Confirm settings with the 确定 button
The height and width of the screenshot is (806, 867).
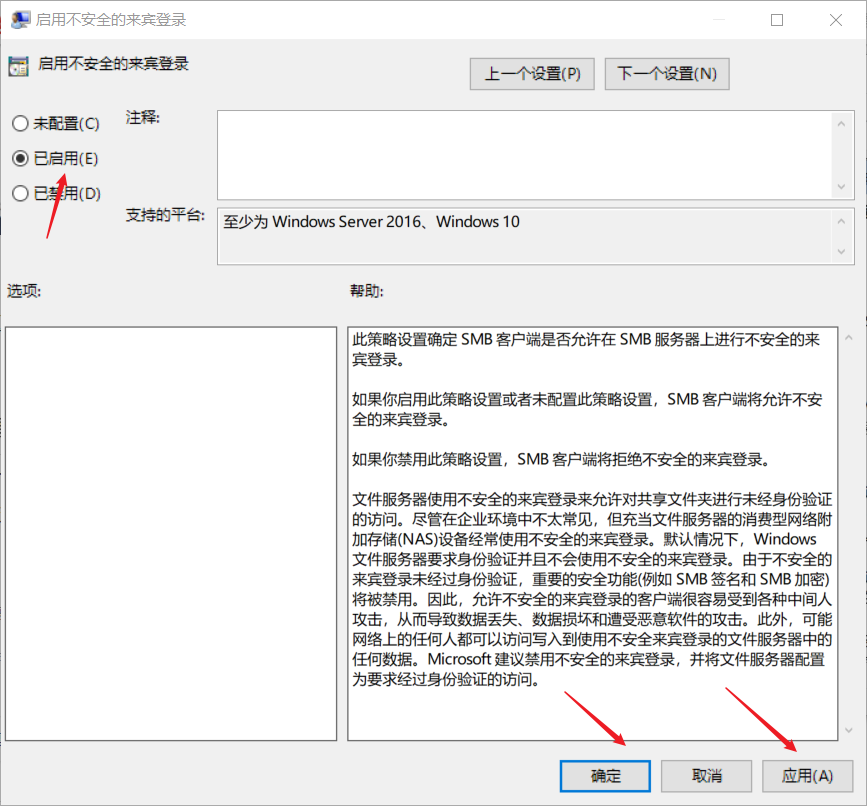click(604, 776)
